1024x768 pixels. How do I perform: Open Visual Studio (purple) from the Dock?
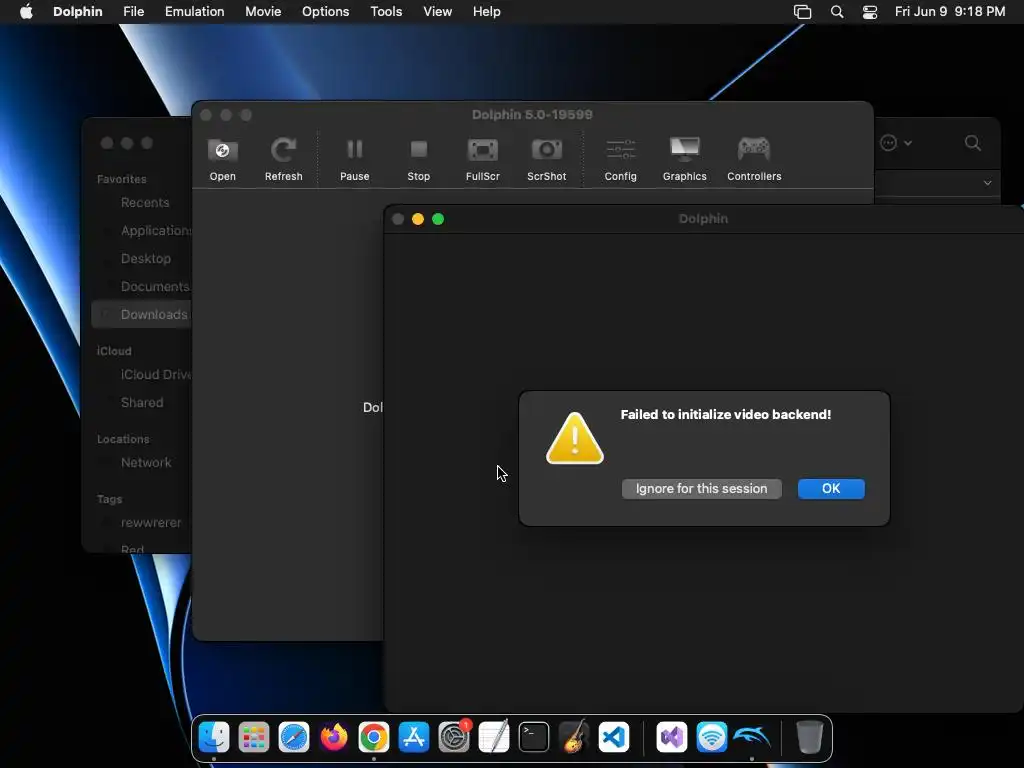672,738
